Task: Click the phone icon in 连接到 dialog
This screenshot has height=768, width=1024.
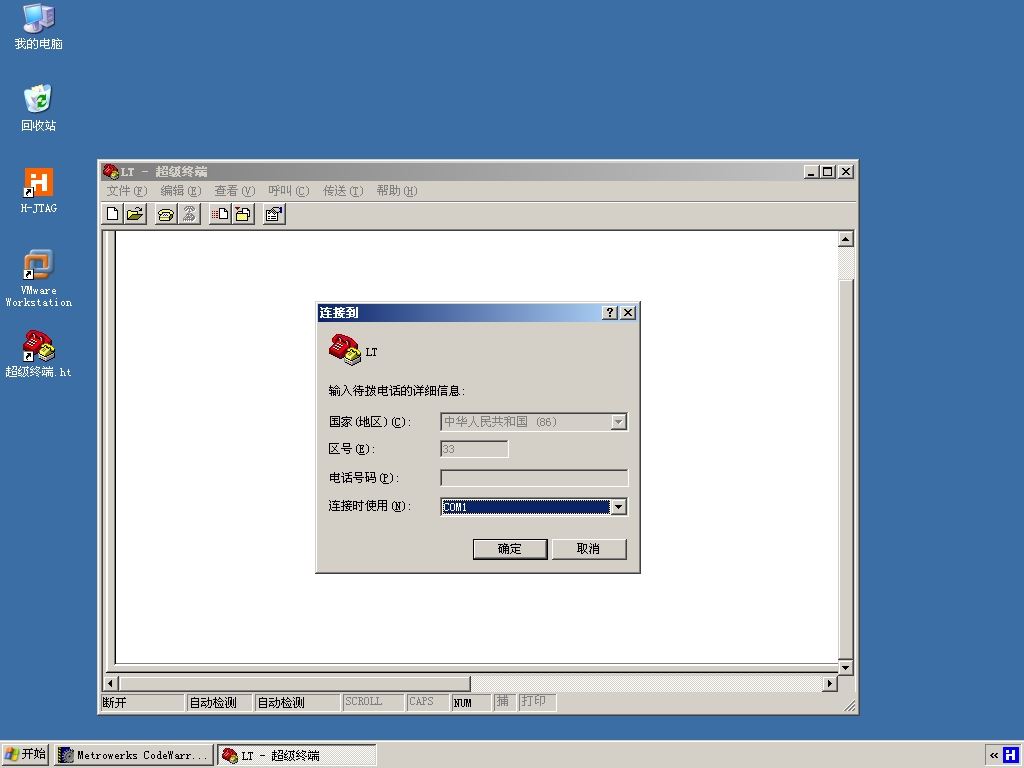Action: pyautogui.click(x=345, y=349)
